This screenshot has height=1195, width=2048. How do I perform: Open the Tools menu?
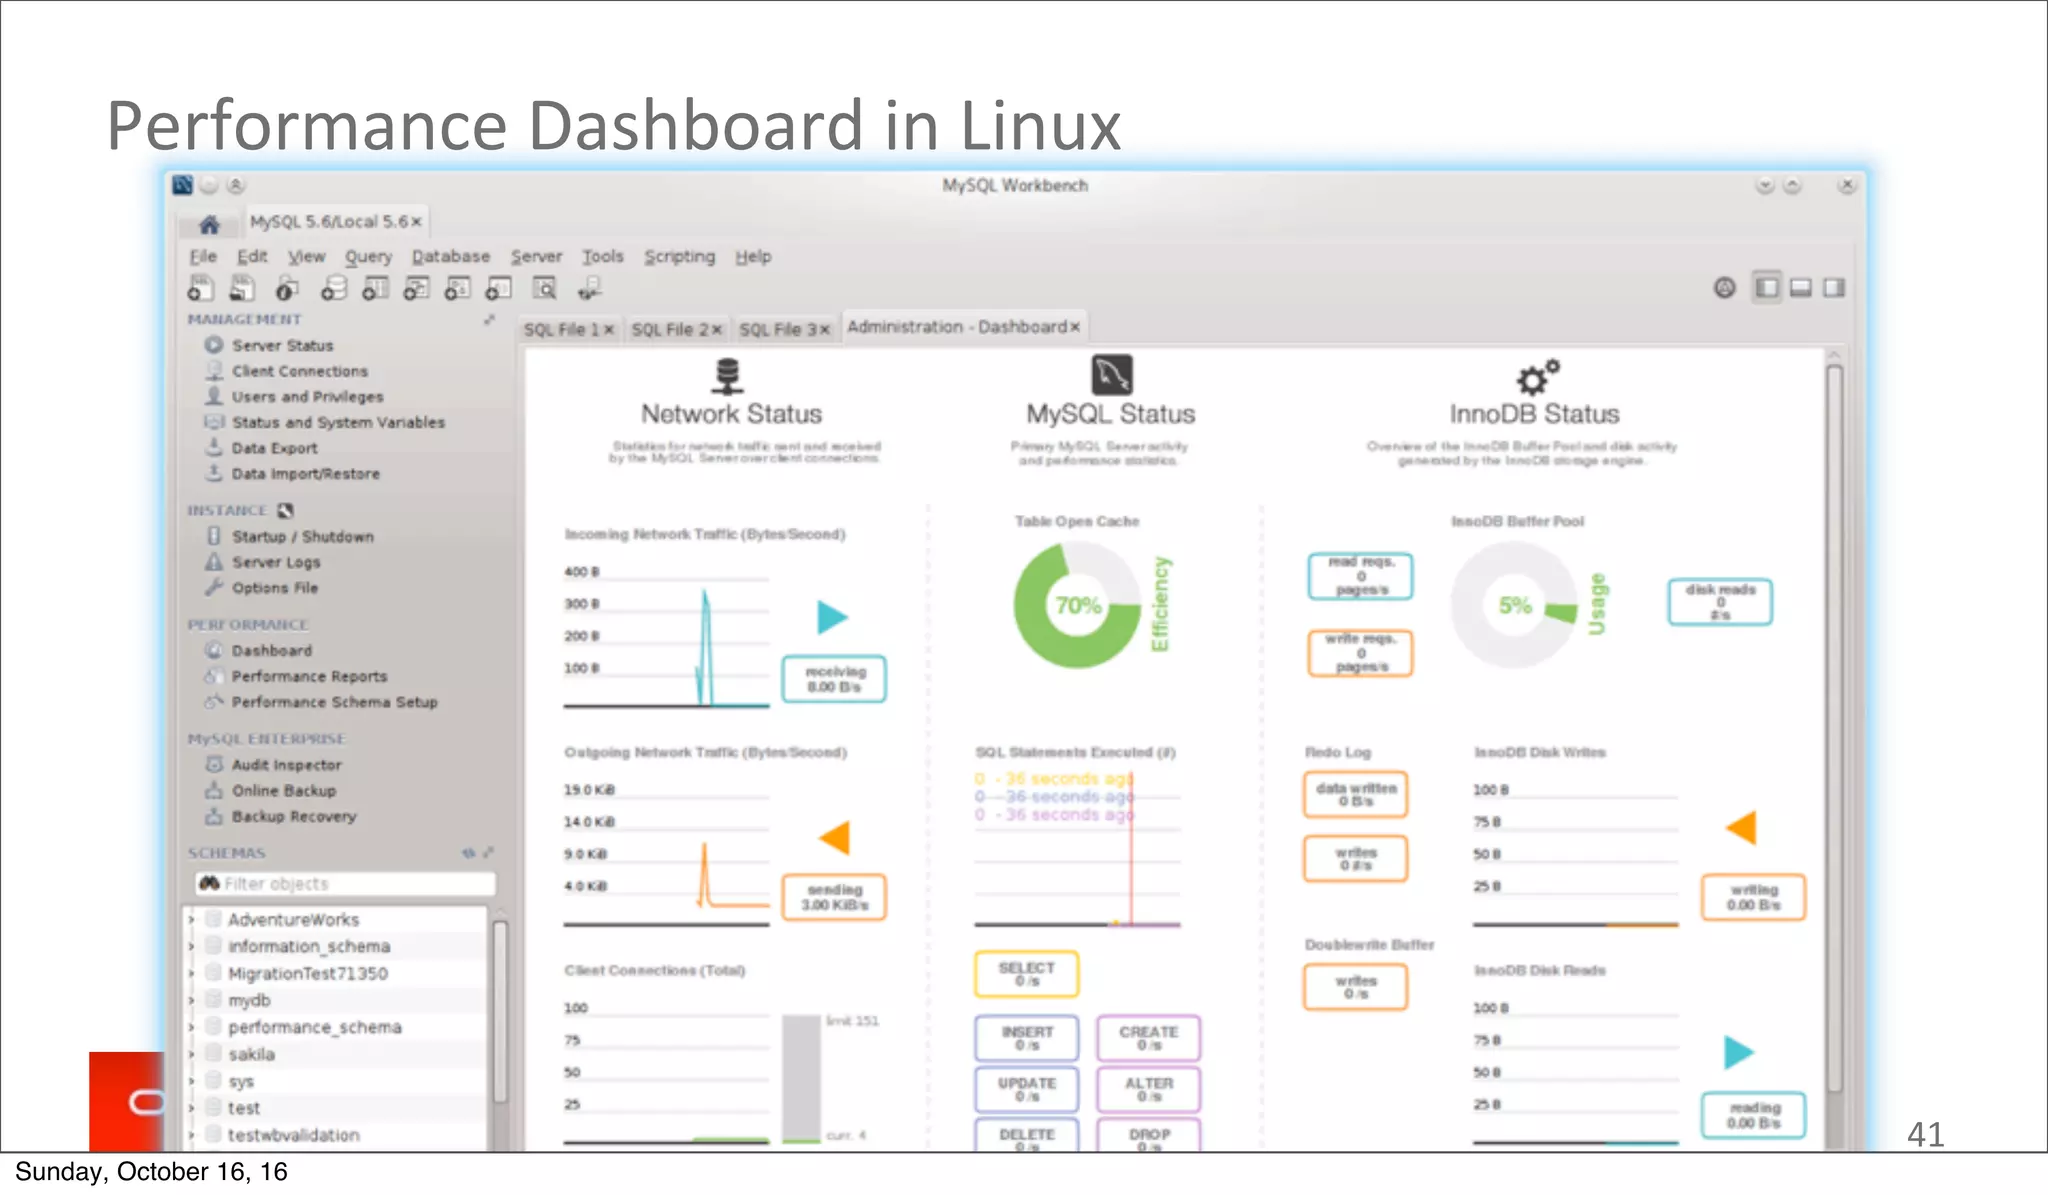pos(603,257)
